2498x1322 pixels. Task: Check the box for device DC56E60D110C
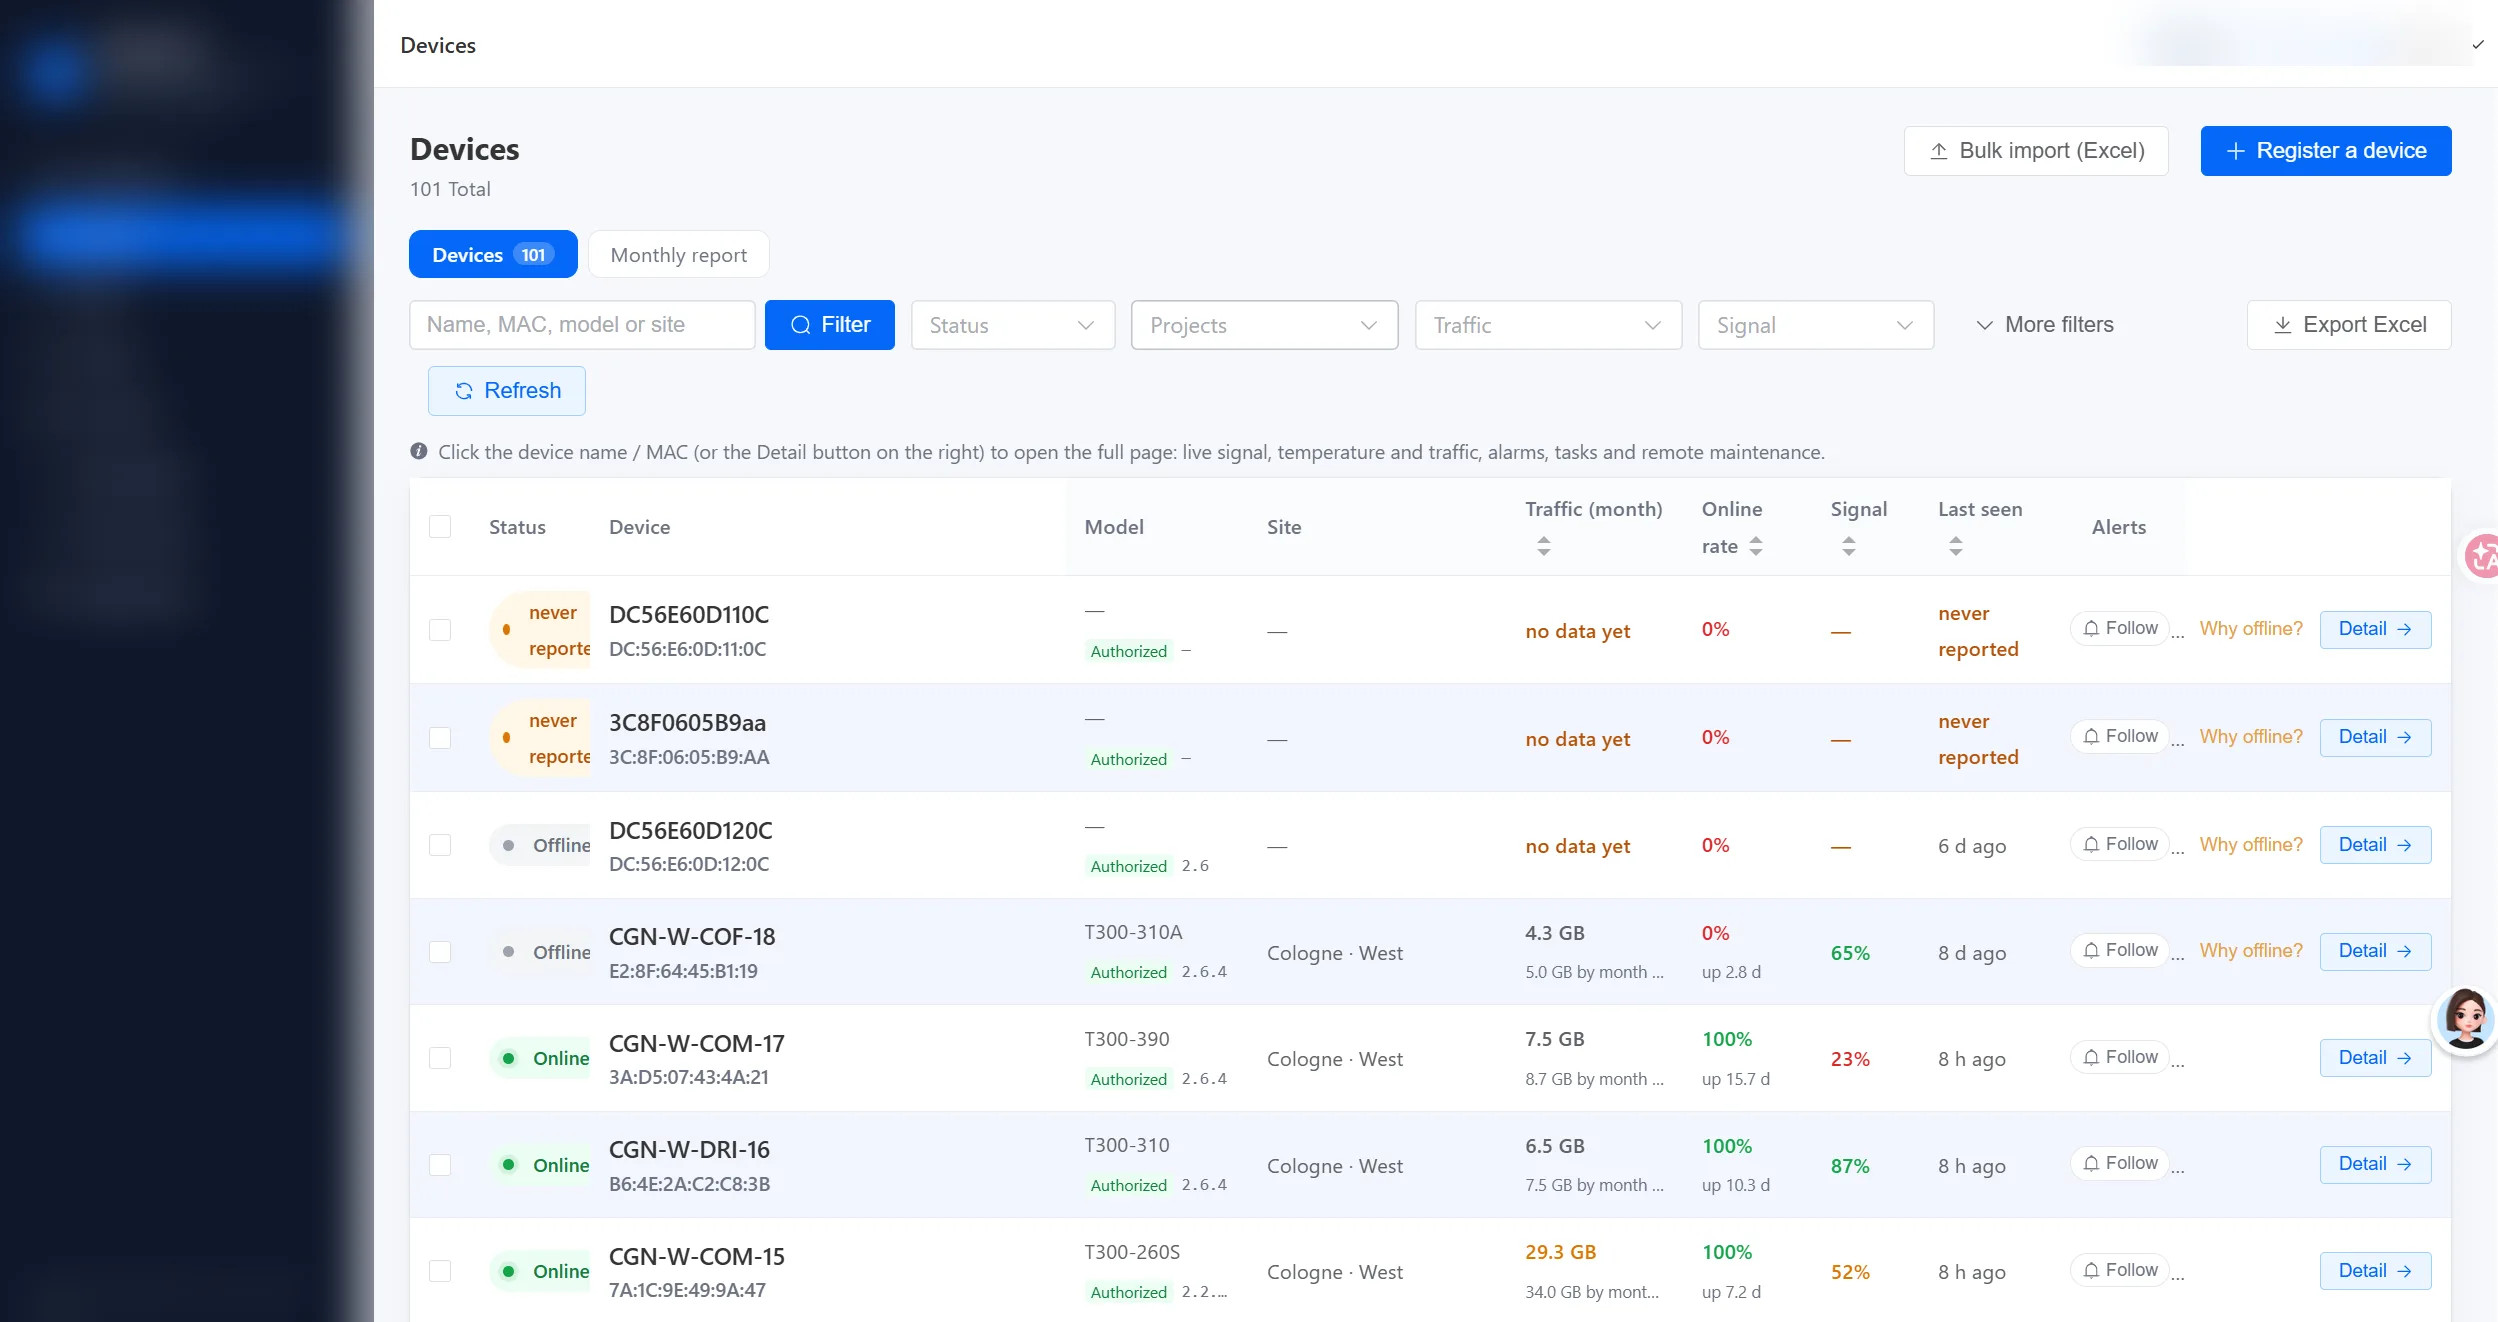pyautogui.click(x=440, y=630)
